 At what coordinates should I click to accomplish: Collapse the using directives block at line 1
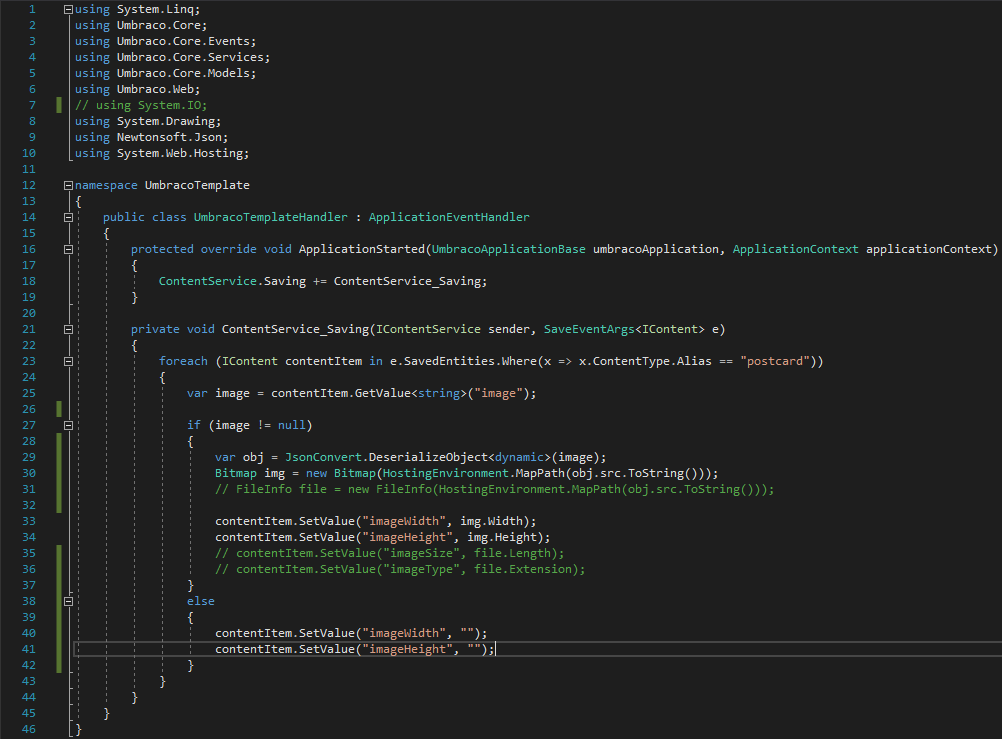tap(68, 10)
